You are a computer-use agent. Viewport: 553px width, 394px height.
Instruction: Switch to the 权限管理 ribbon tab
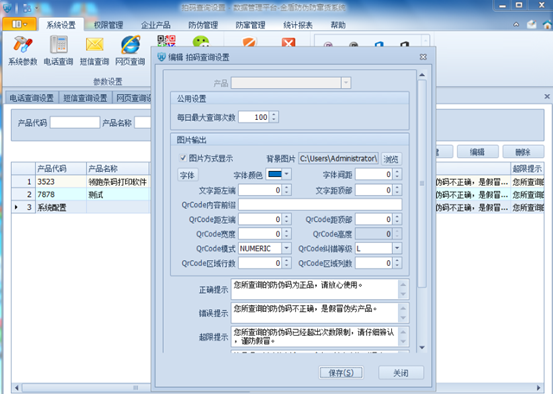(x=108, y=25)
